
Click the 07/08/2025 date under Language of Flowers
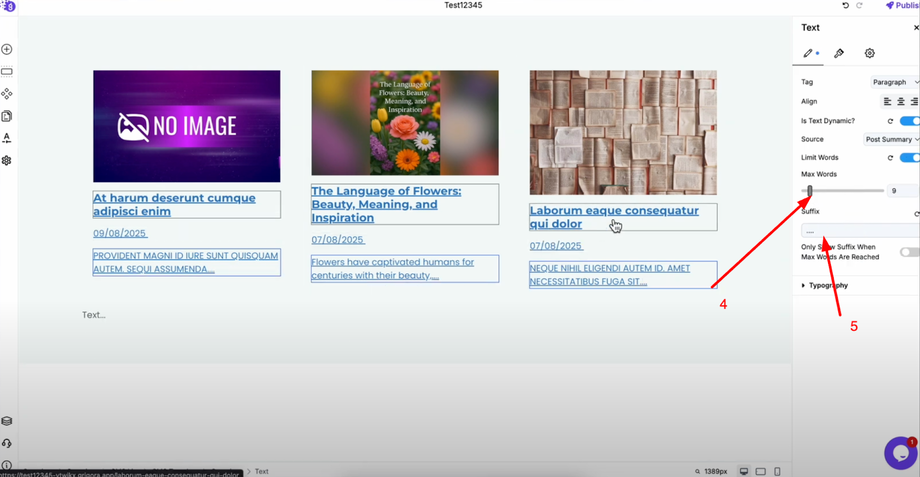[338, 240]
